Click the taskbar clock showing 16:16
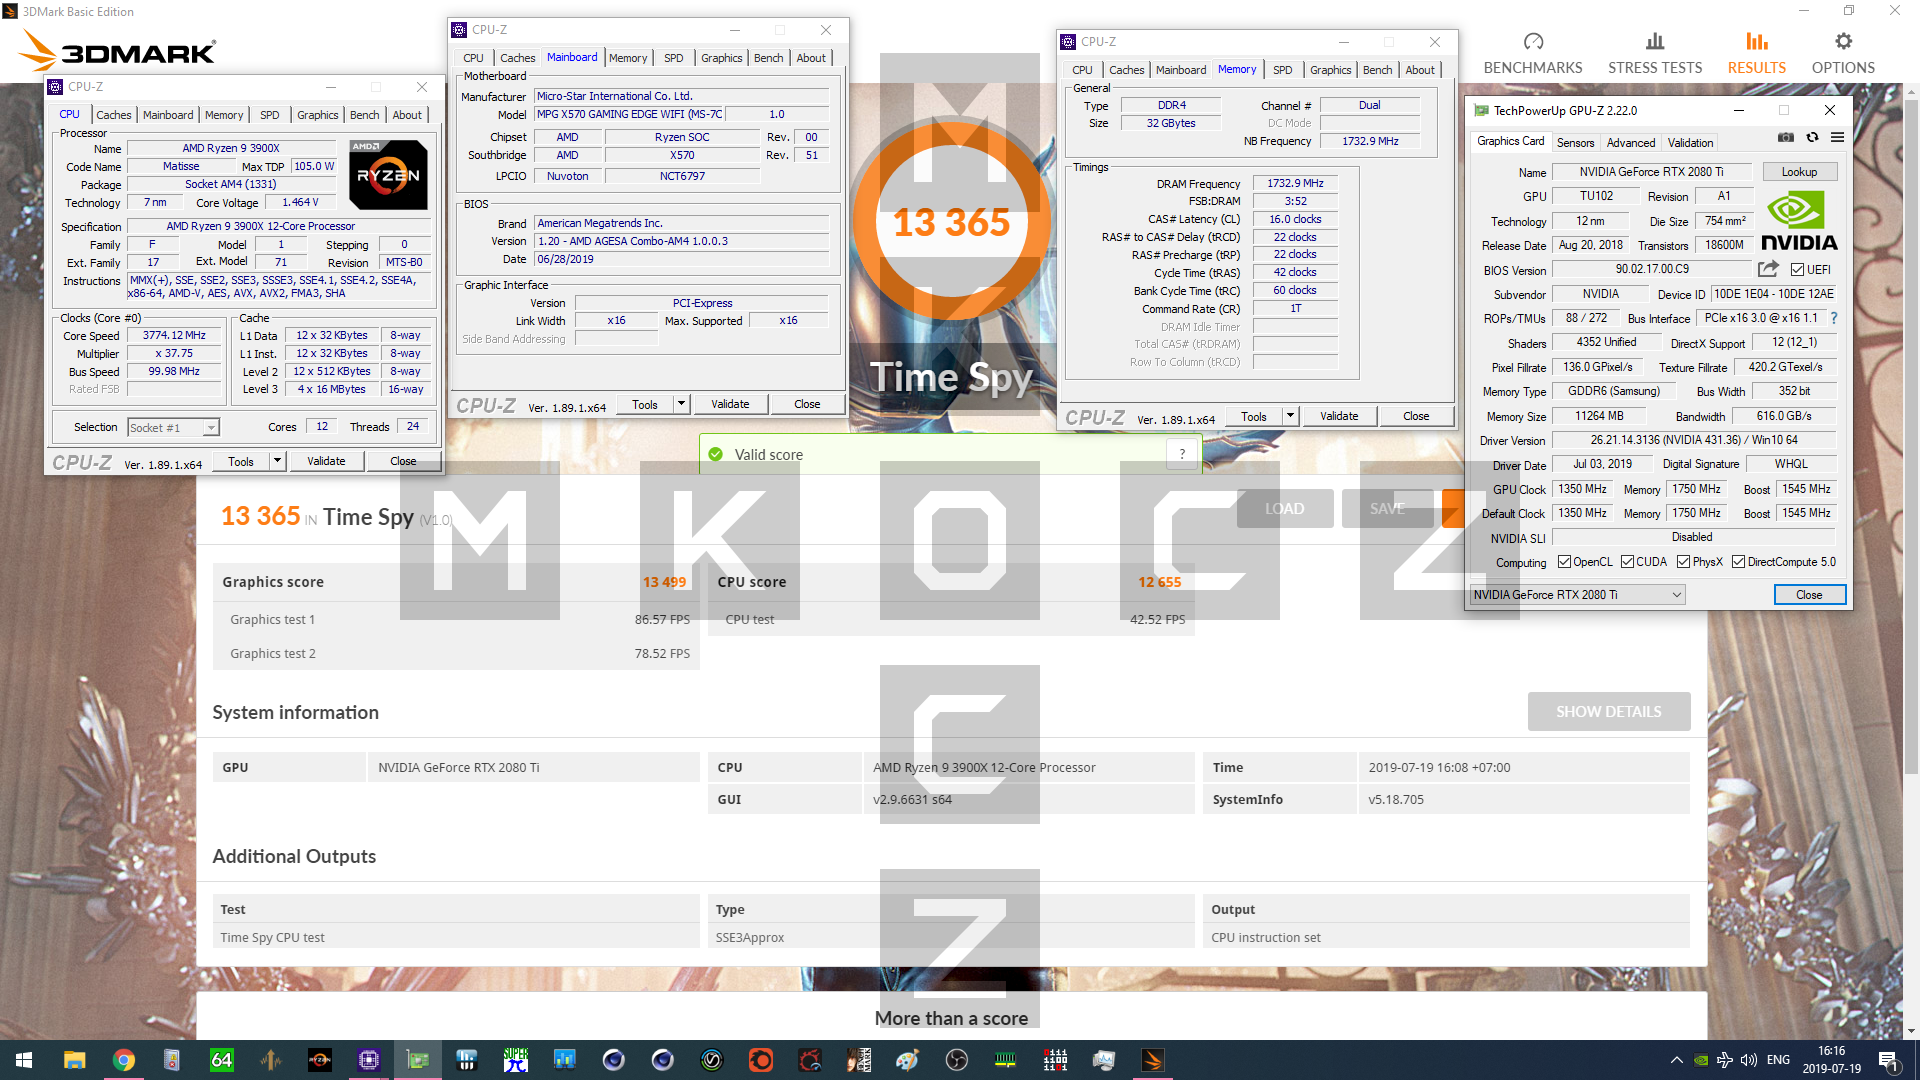 coord(1832,1060)
